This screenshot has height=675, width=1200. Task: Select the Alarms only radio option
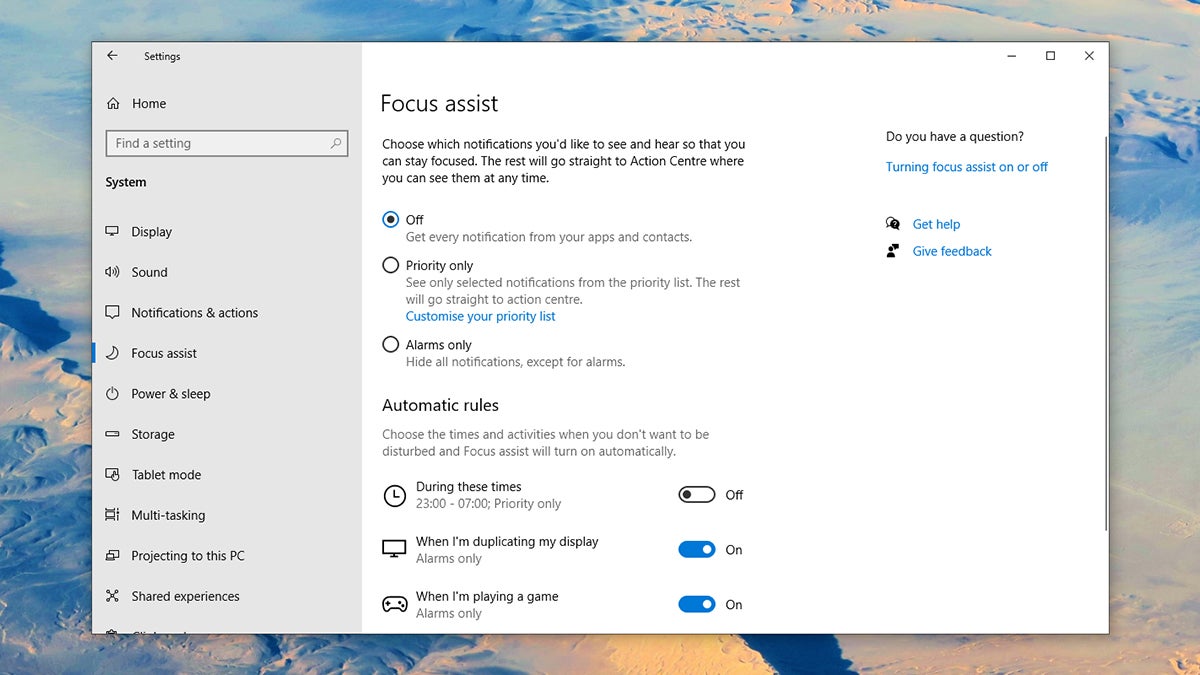coord(391,345)
